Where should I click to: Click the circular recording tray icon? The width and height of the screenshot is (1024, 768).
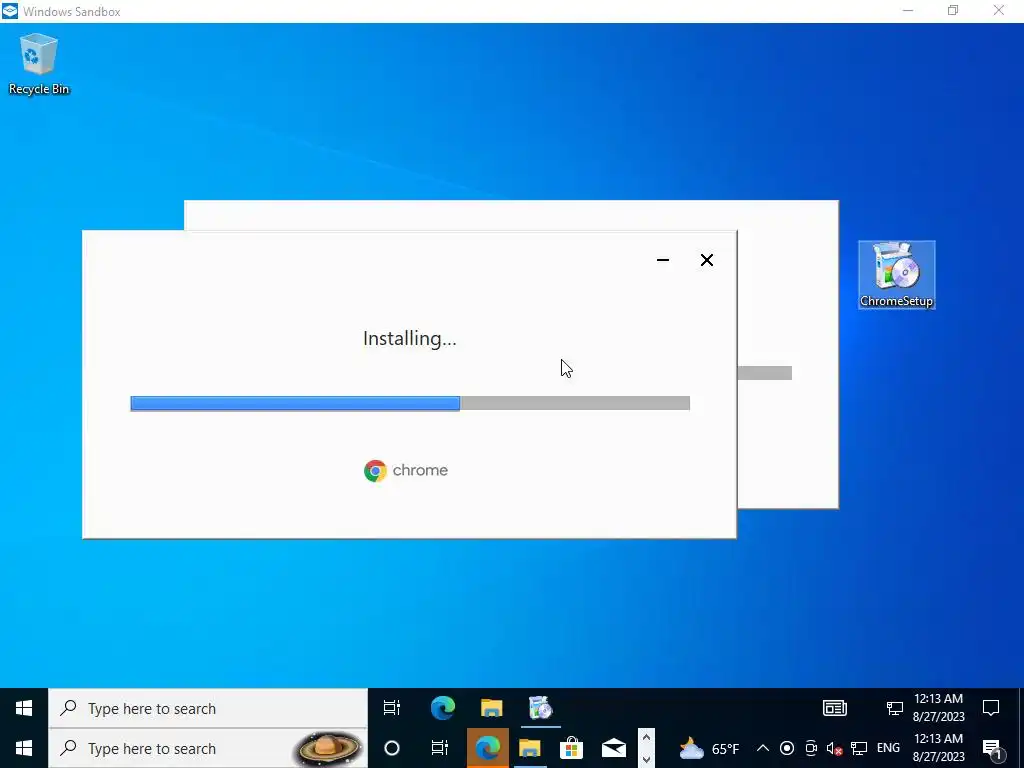[787, 748]
